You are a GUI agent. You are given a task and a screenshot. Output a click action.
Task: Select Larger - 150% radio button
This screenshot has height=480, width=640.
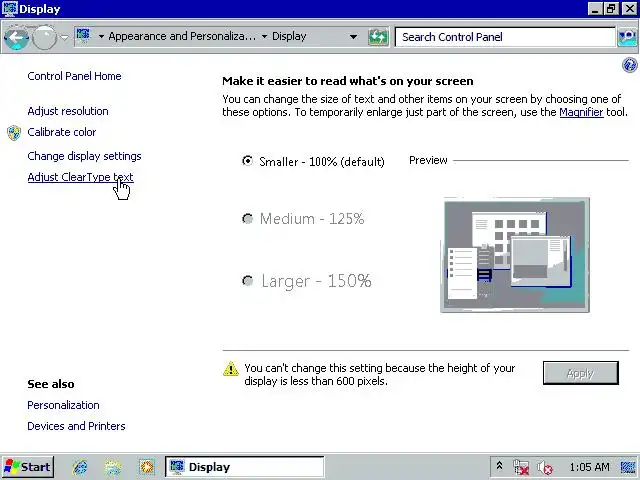[x=247, y=281]
